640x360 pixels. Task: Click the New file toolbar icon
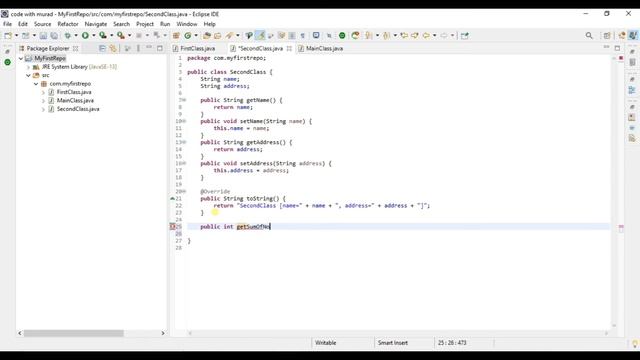click(x=8, y=36)
